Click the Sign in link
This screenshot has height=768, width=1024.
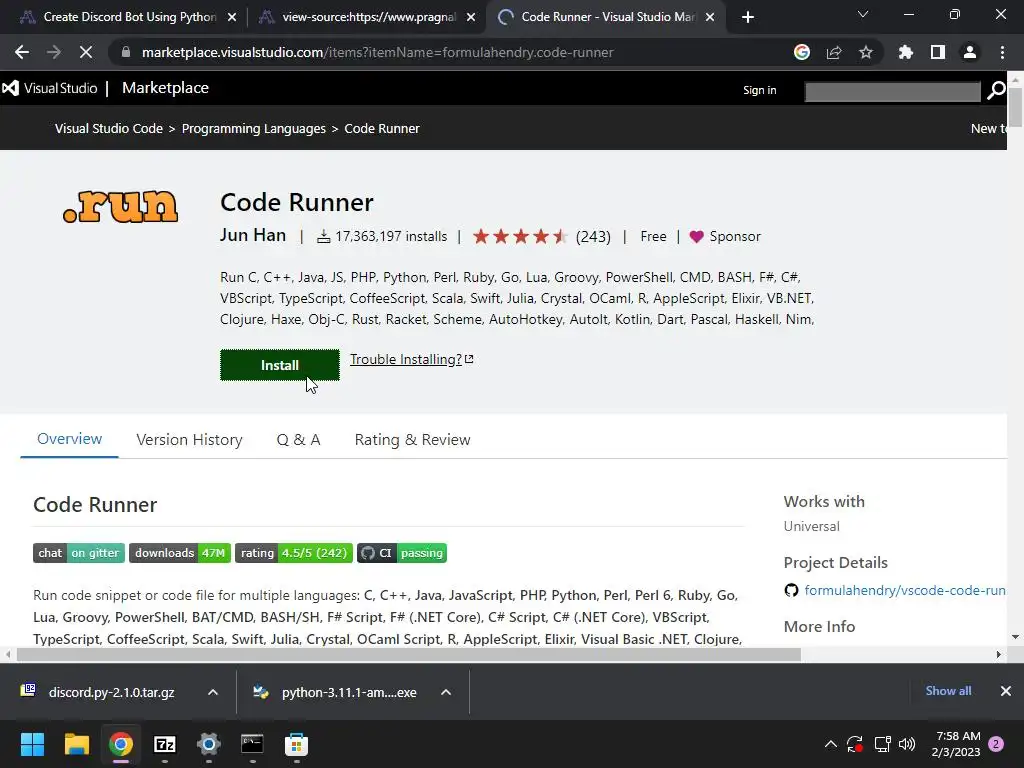pos(760,90)
